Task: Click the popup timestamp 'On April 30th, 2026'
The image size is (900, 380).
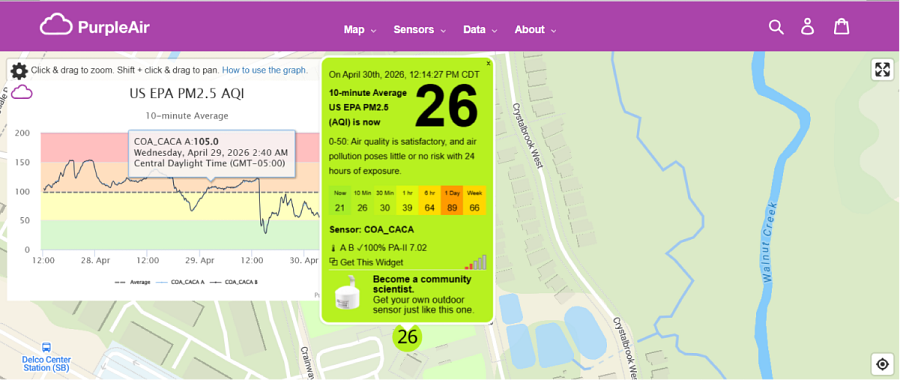Action: [x=404, y=75]
